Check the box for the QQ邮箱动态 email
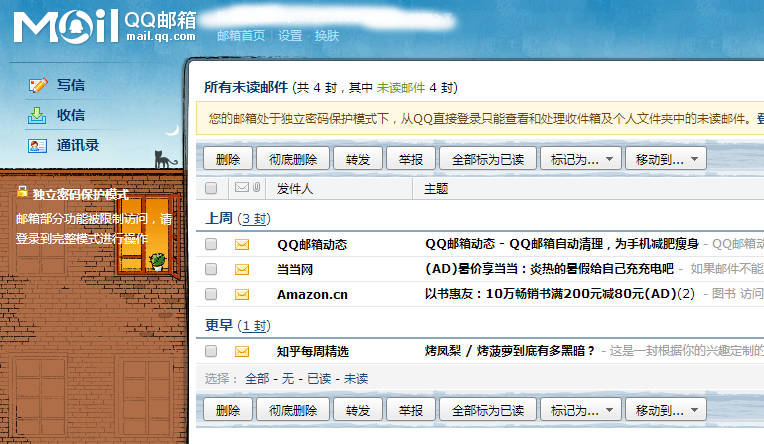This screenshot has width=764, height=444. 211,244
